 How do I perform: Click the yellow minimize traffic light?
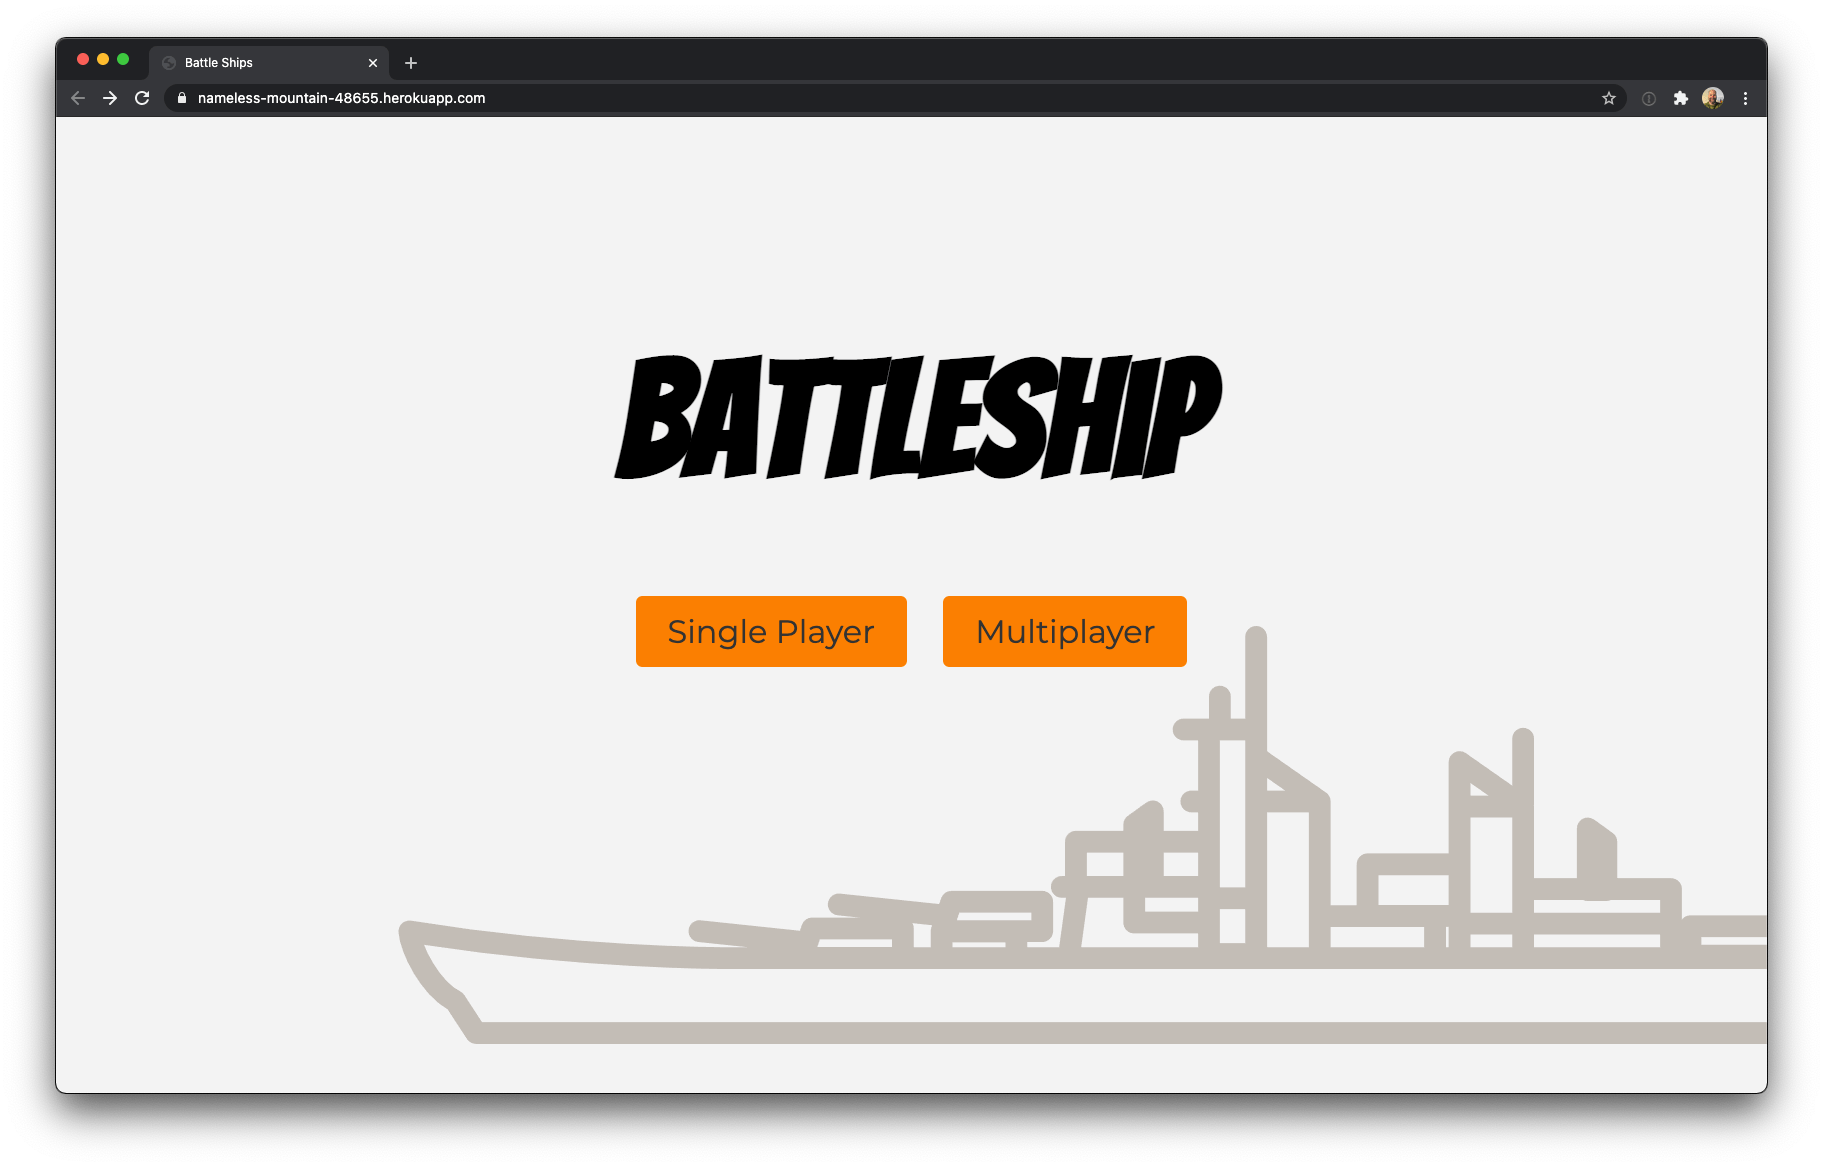(x=102, y=59)
